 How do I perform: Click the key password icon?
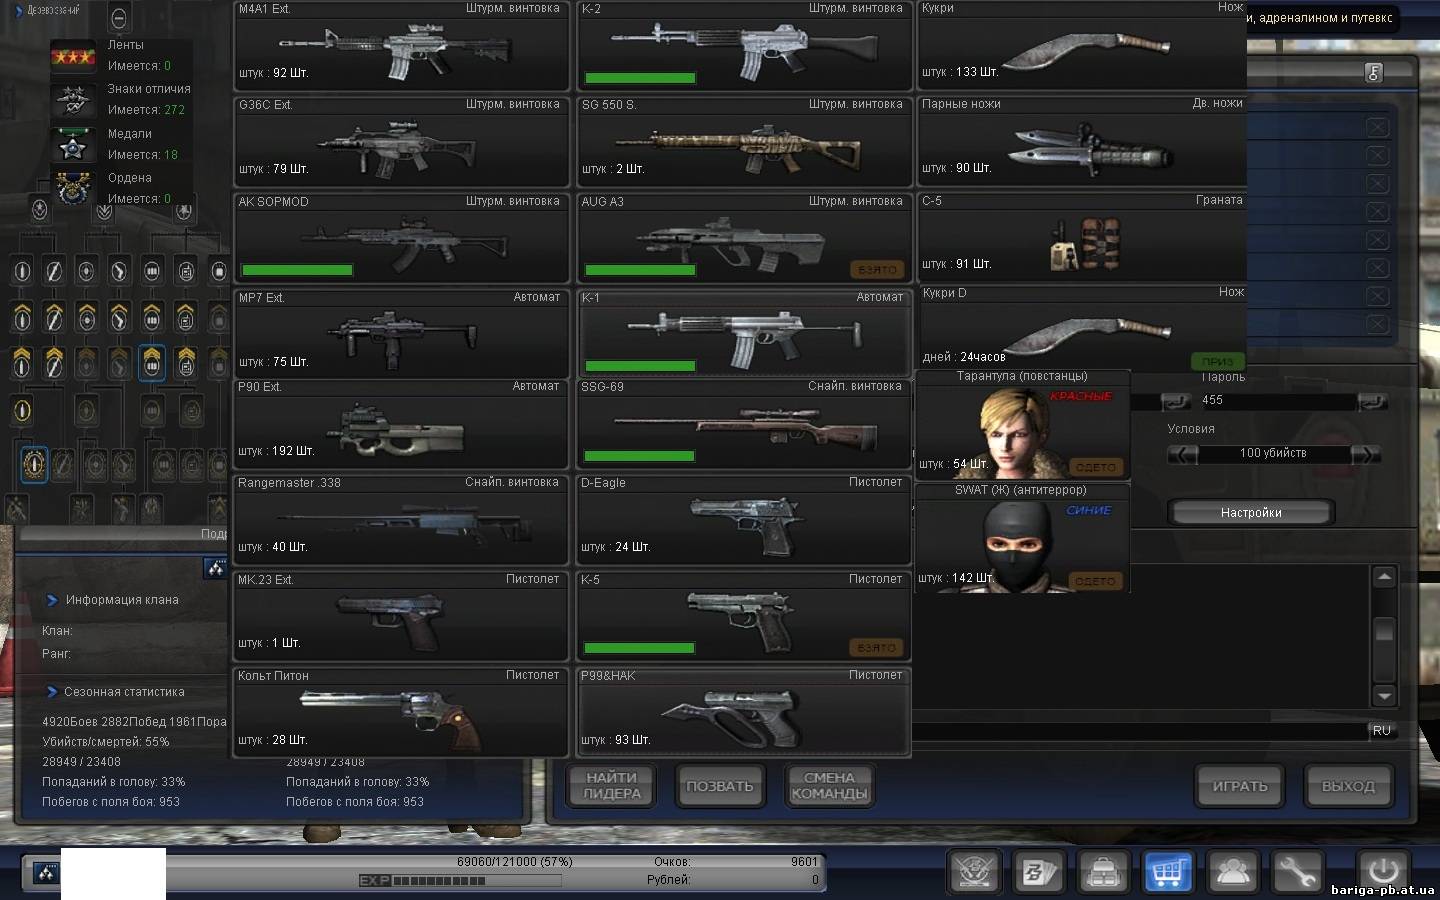coord(1374,72)
